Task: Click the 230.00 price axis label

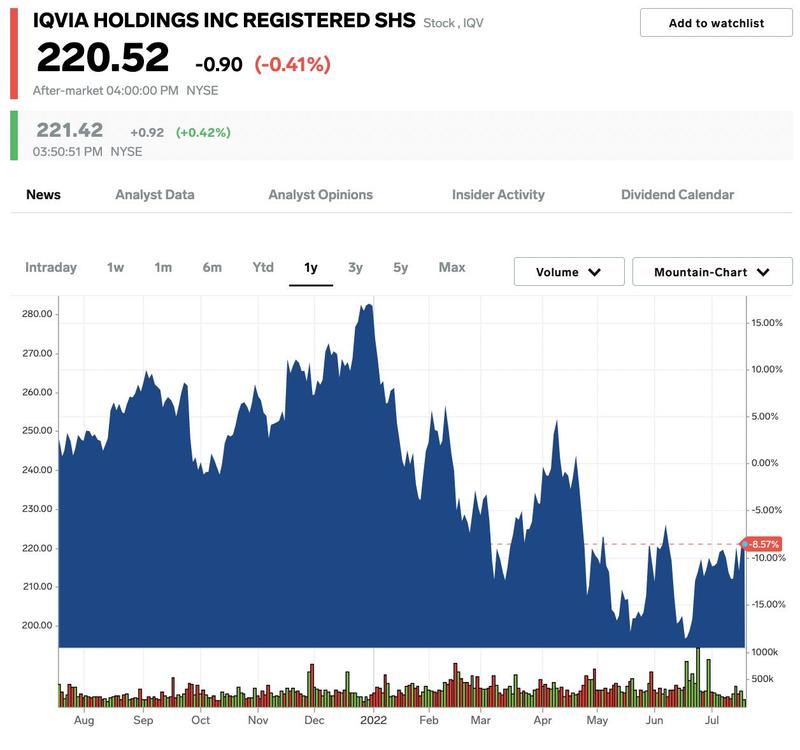Action: [x=37, y=509]
